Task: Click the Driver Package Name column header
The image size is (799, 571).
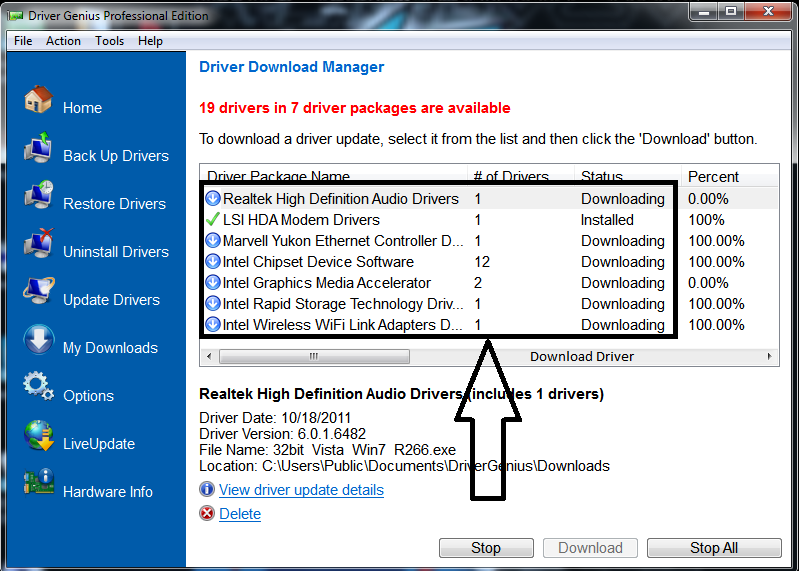Action: [334, 176]
